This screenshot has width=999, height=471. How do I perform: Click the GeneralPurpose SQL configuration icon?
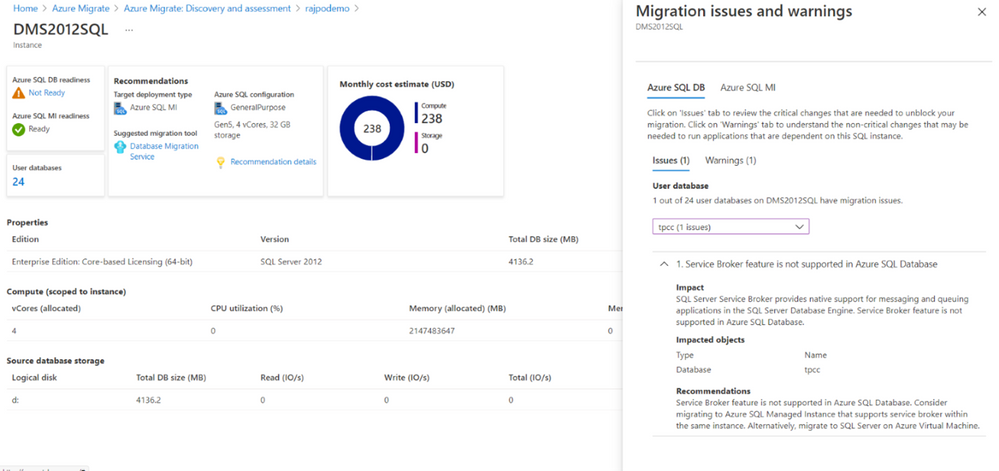(220, 108)
